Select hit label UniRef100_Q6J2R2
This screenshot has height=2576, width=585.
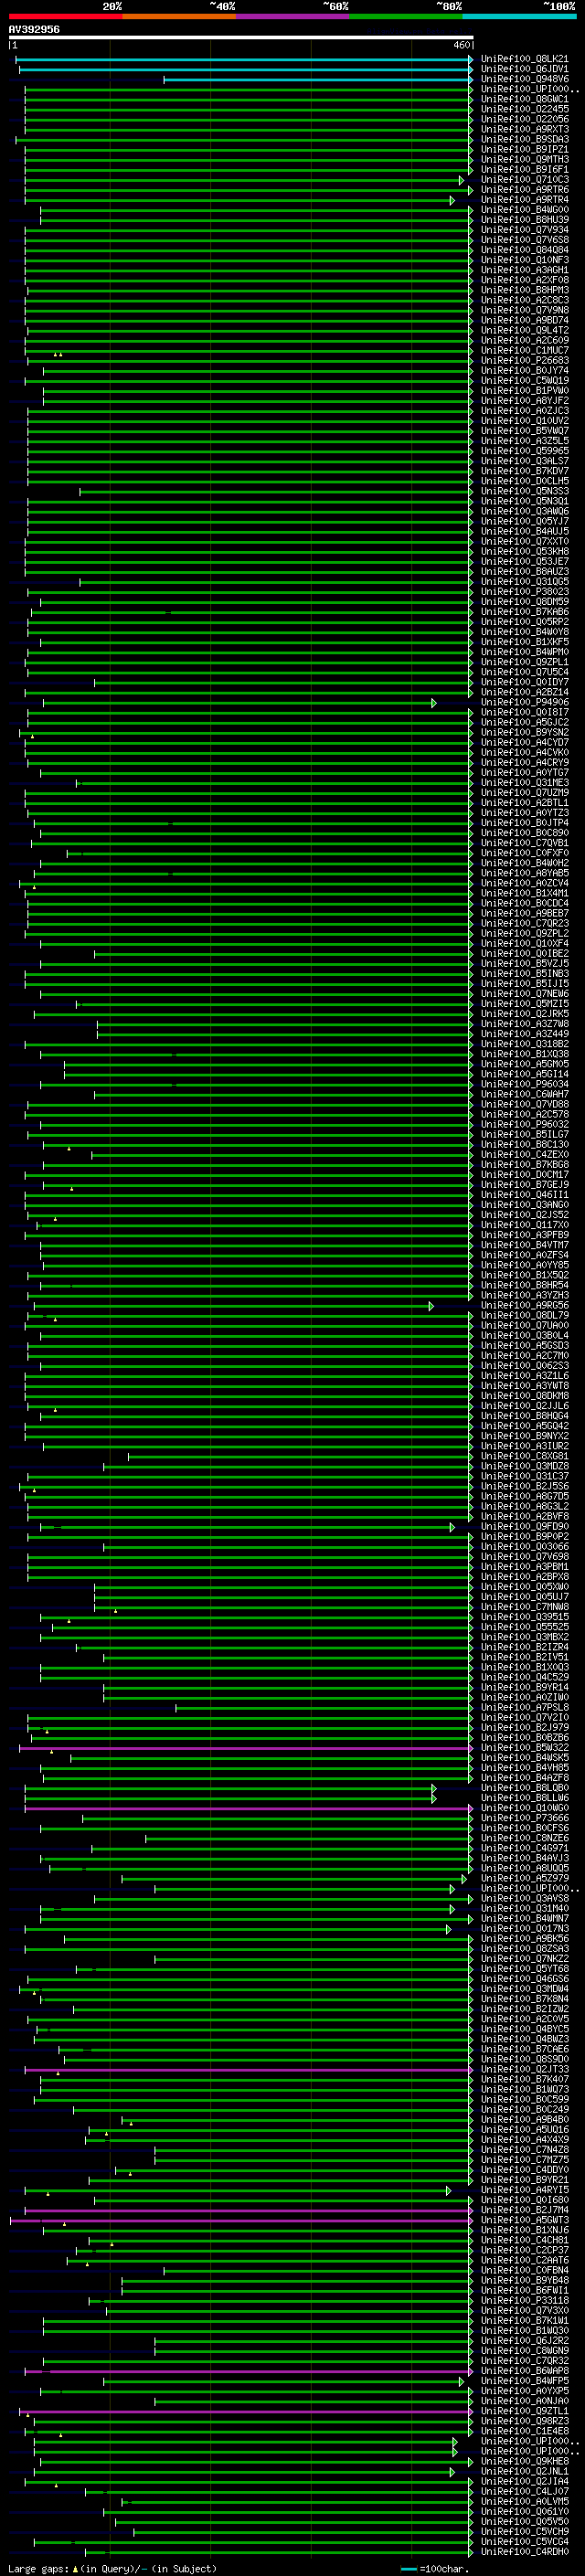click(525, 2341)
